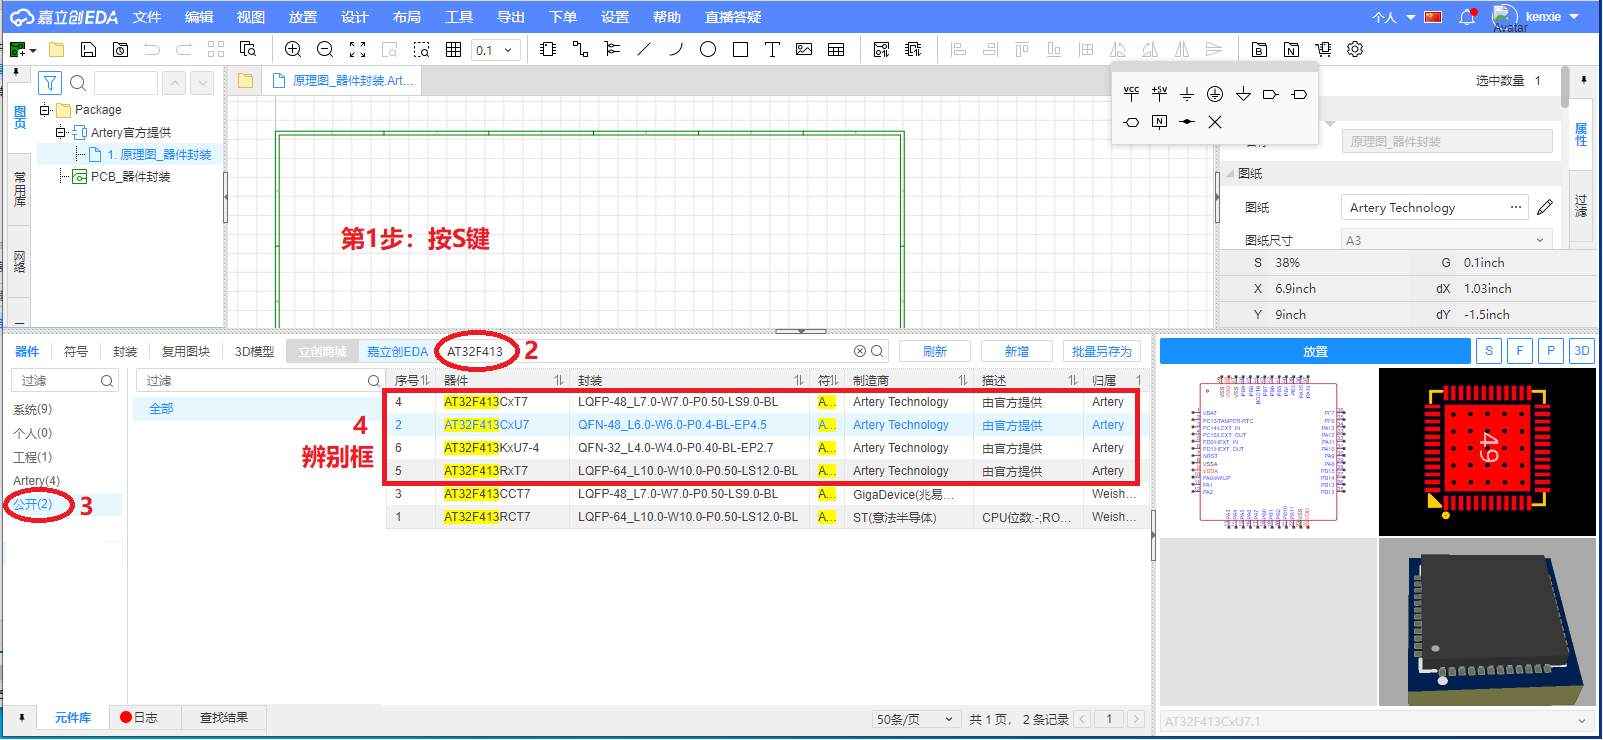Image resolution: width=1603 pixels, height=740 pixels.
Task: Click the zoom in magnifier icon
Action: [x=293, y=50]
